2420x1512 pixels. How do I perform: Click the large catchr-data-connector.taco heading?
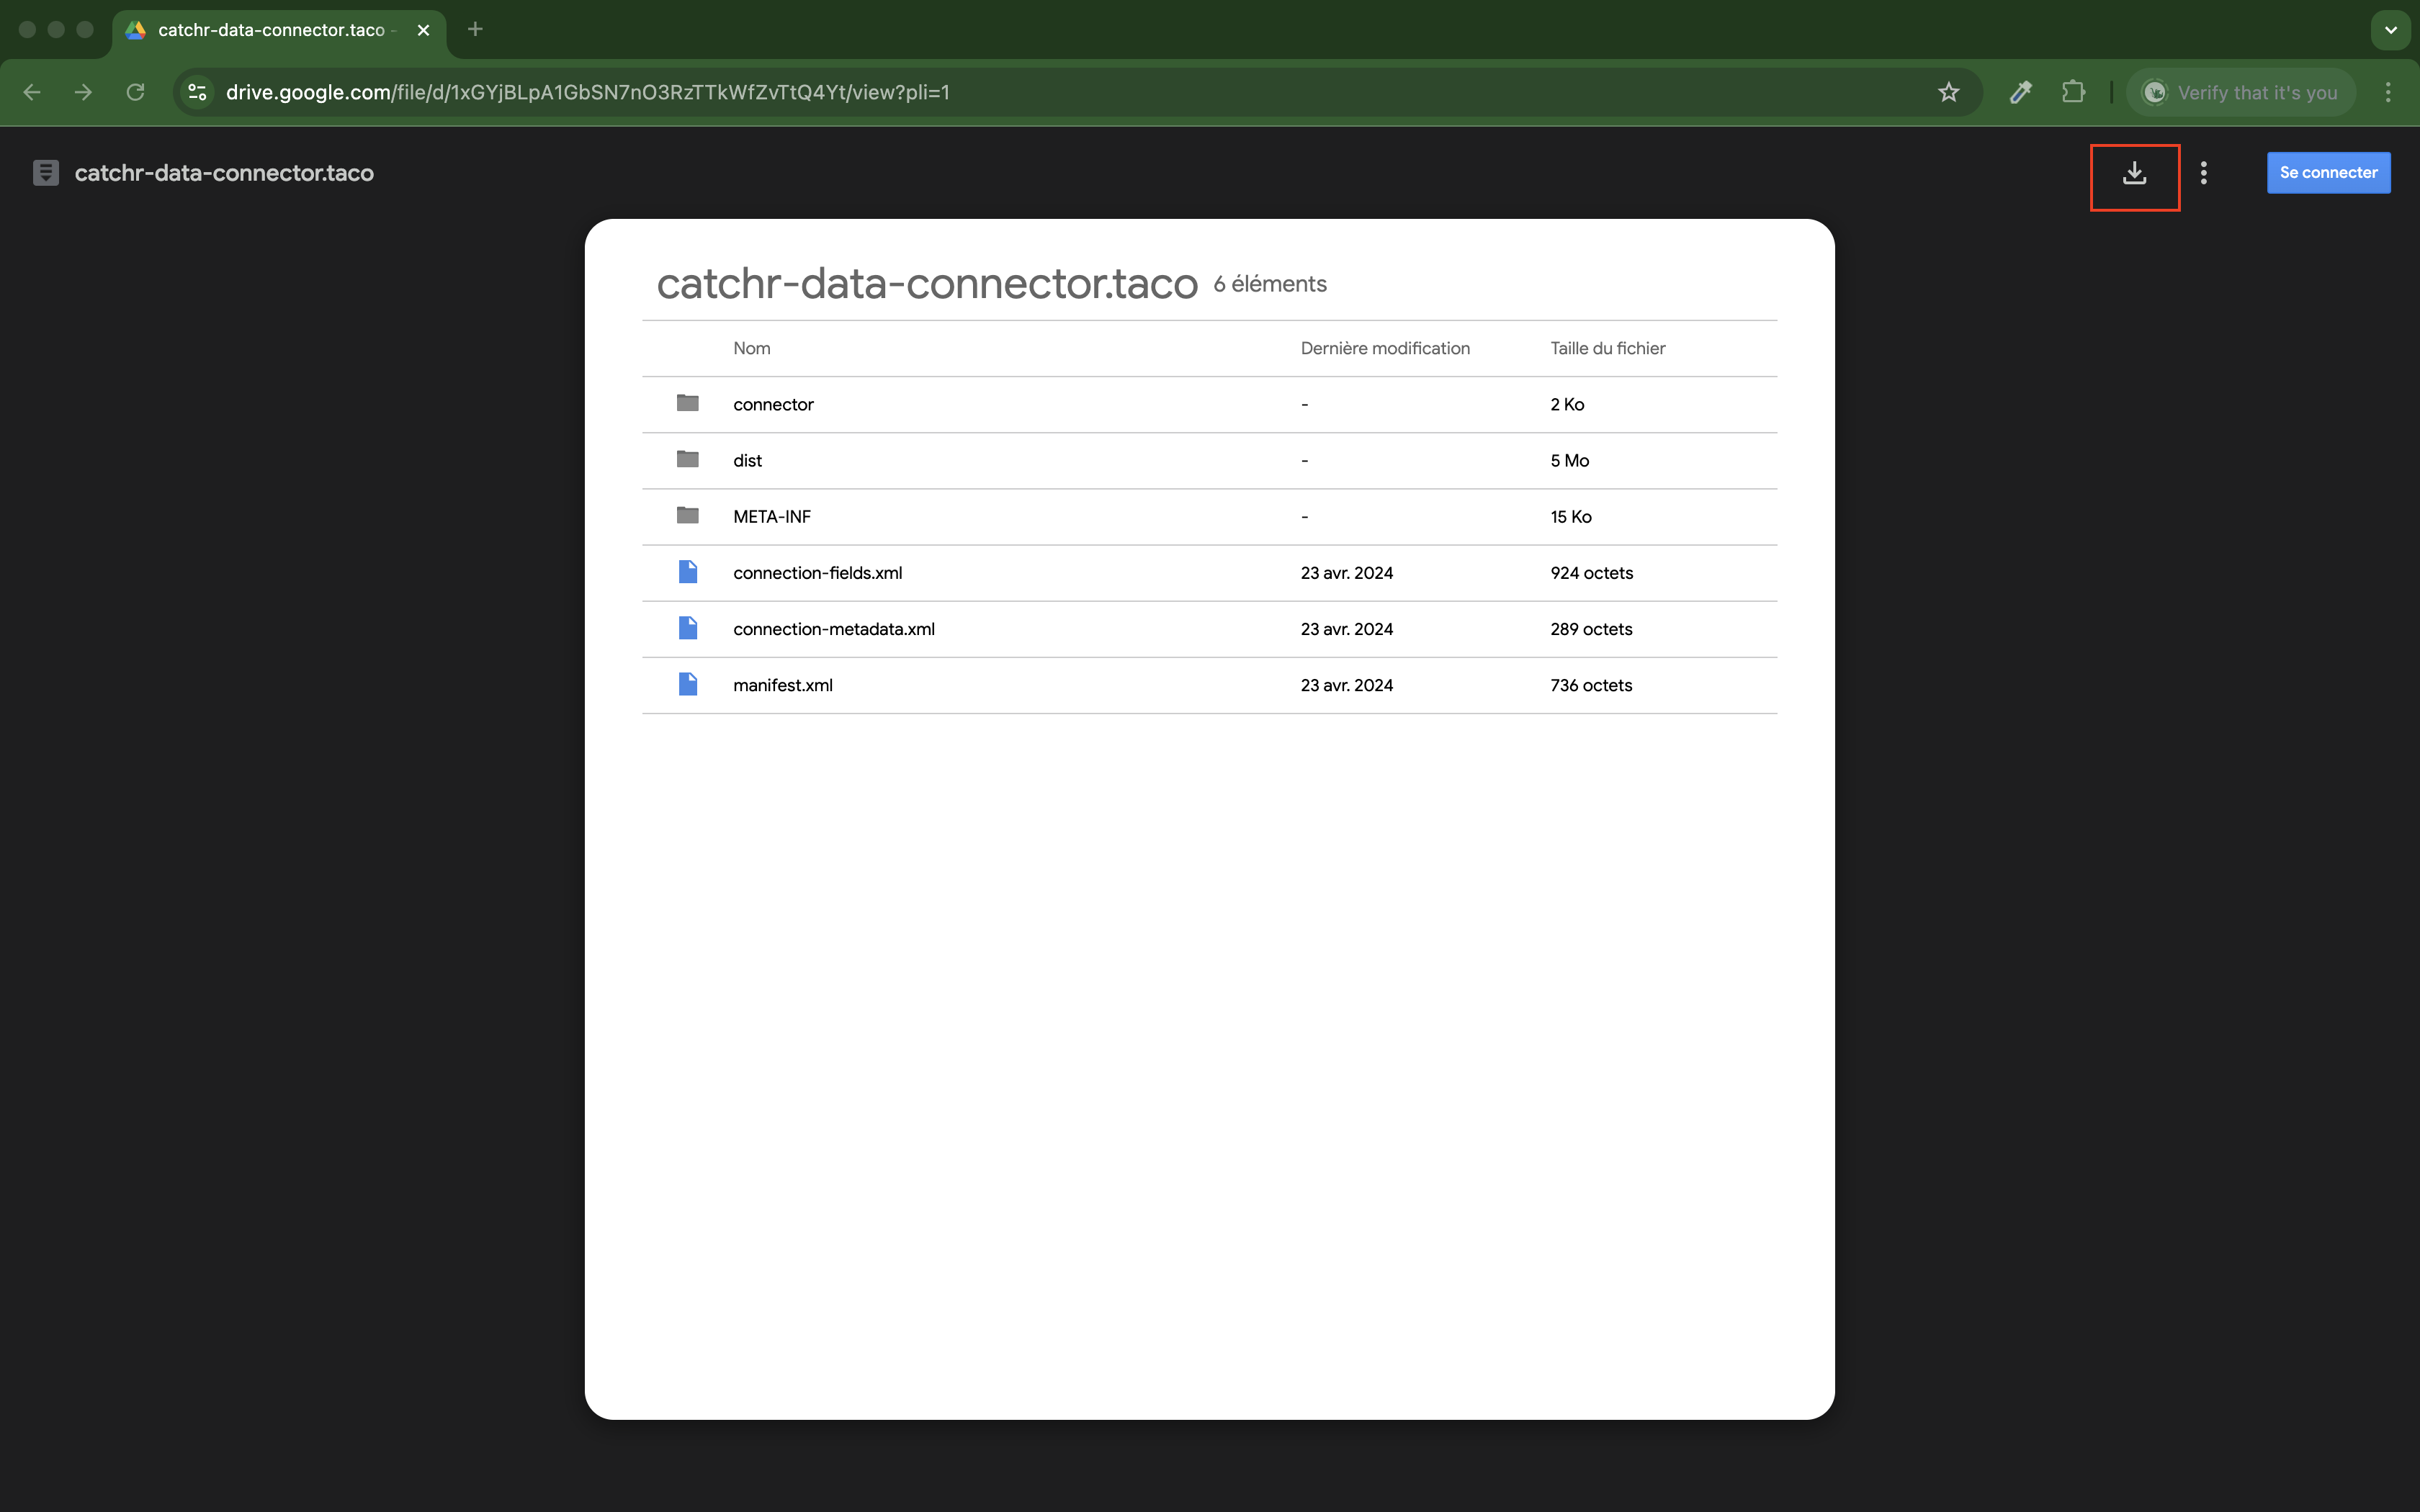tap(927, 284)
